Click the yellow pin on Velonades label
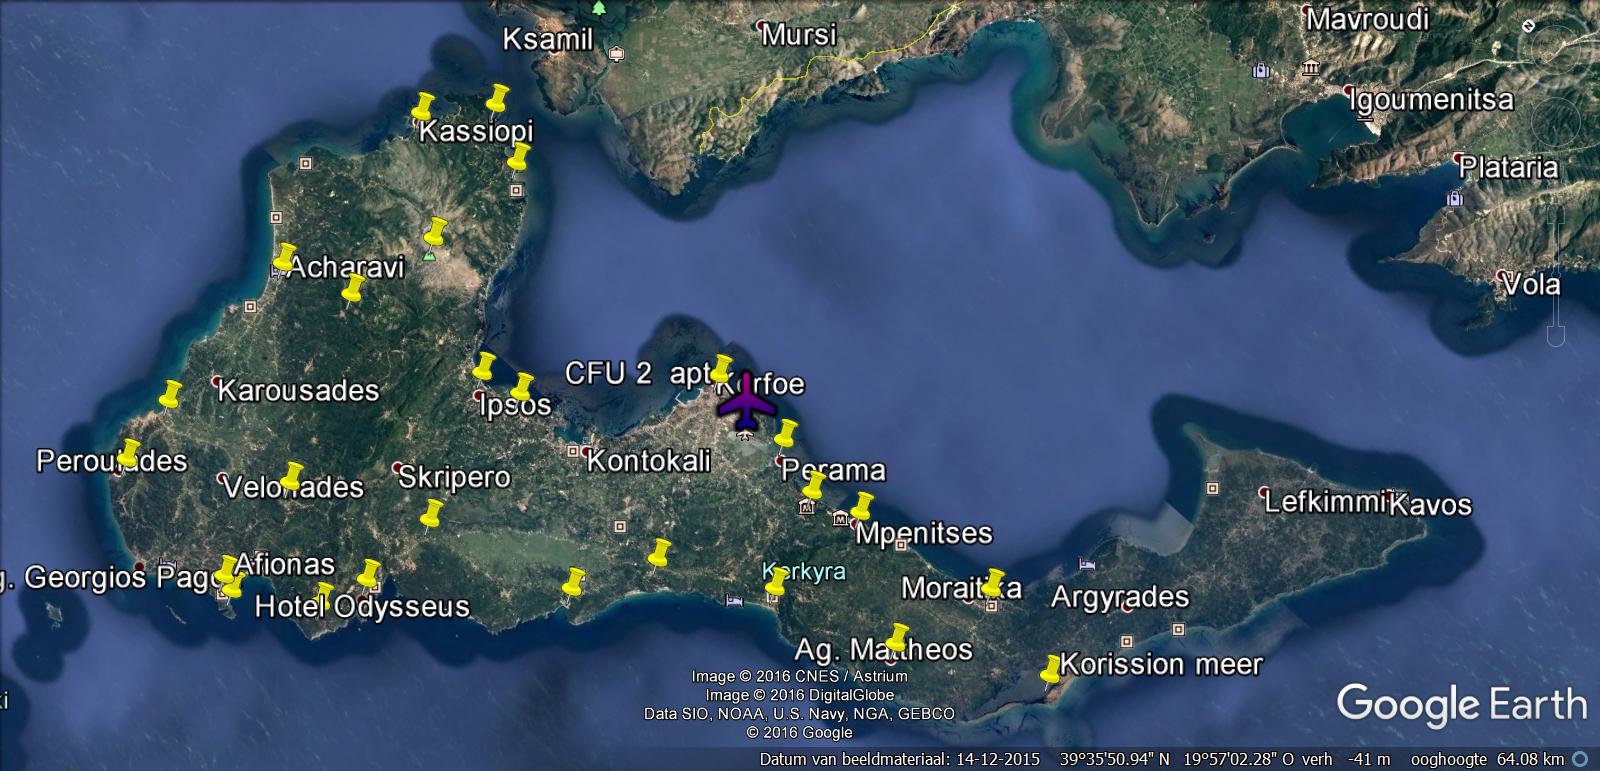This screenshot has height=771, width=1600. (291, 476)
